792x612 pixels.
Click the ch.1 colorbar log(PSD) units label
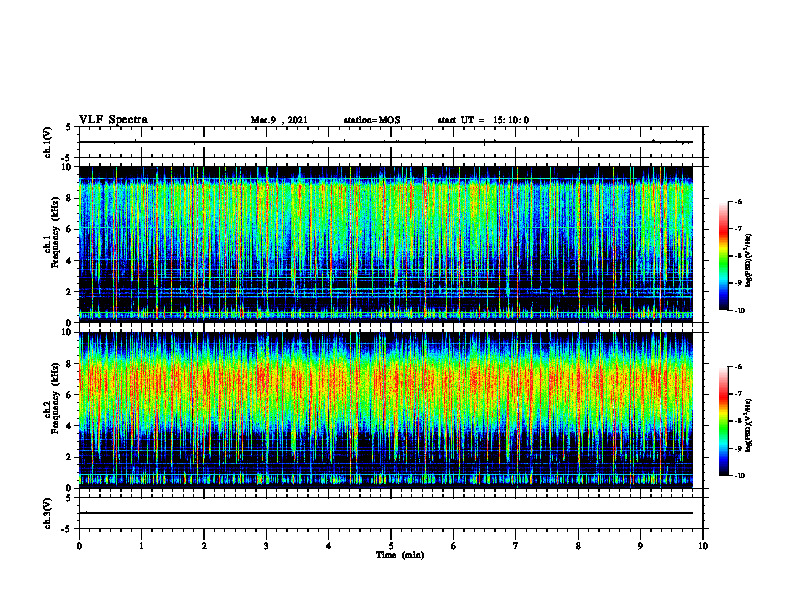coord(749,260)
